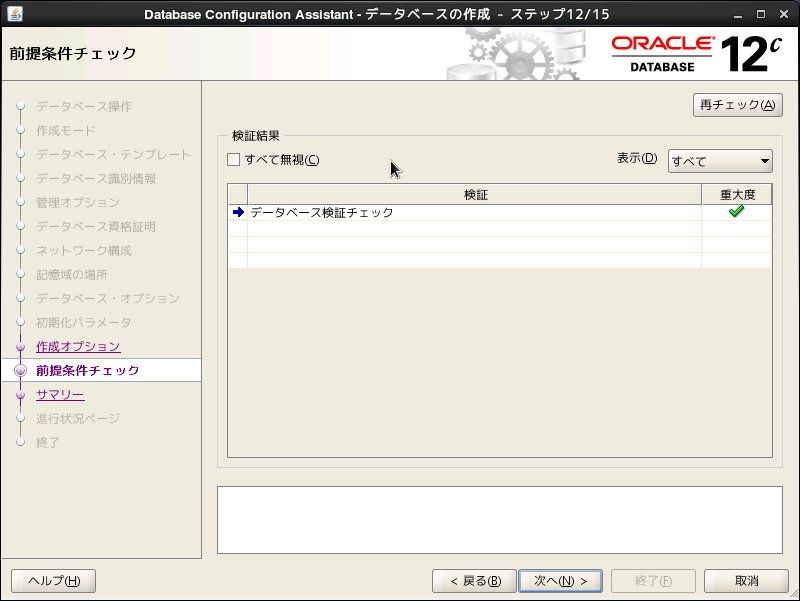The width and height of the screenshot is (800, 601).
Task: Click the 検証 column header
Action: 474,194
